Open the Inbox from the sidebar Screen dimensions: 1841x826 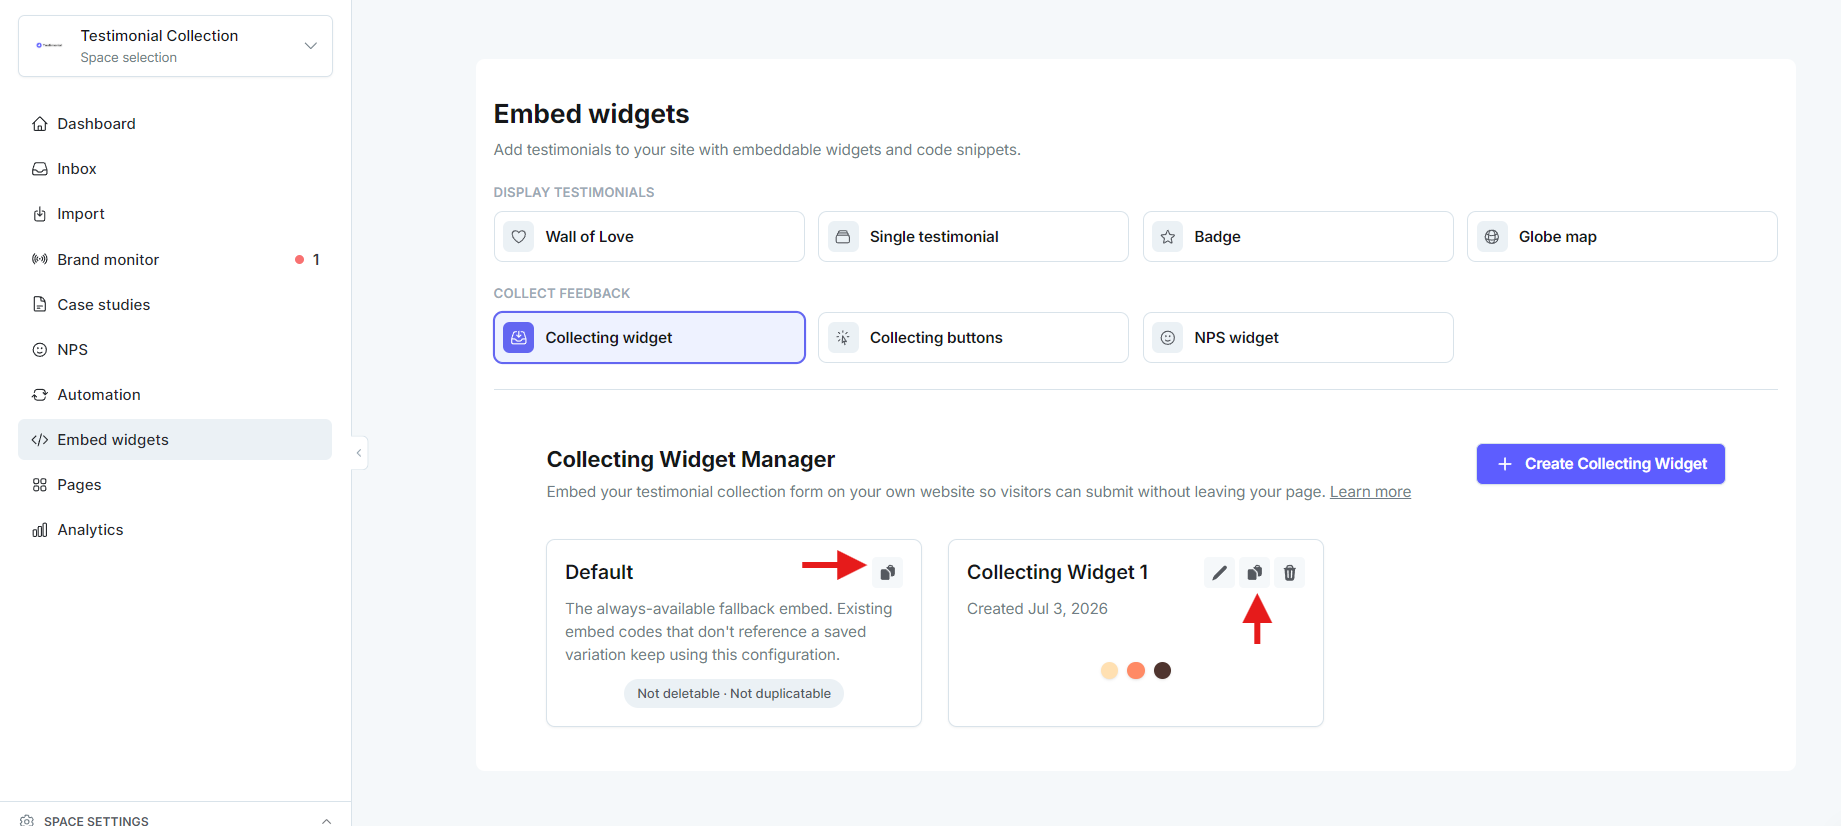coord(175,169)
